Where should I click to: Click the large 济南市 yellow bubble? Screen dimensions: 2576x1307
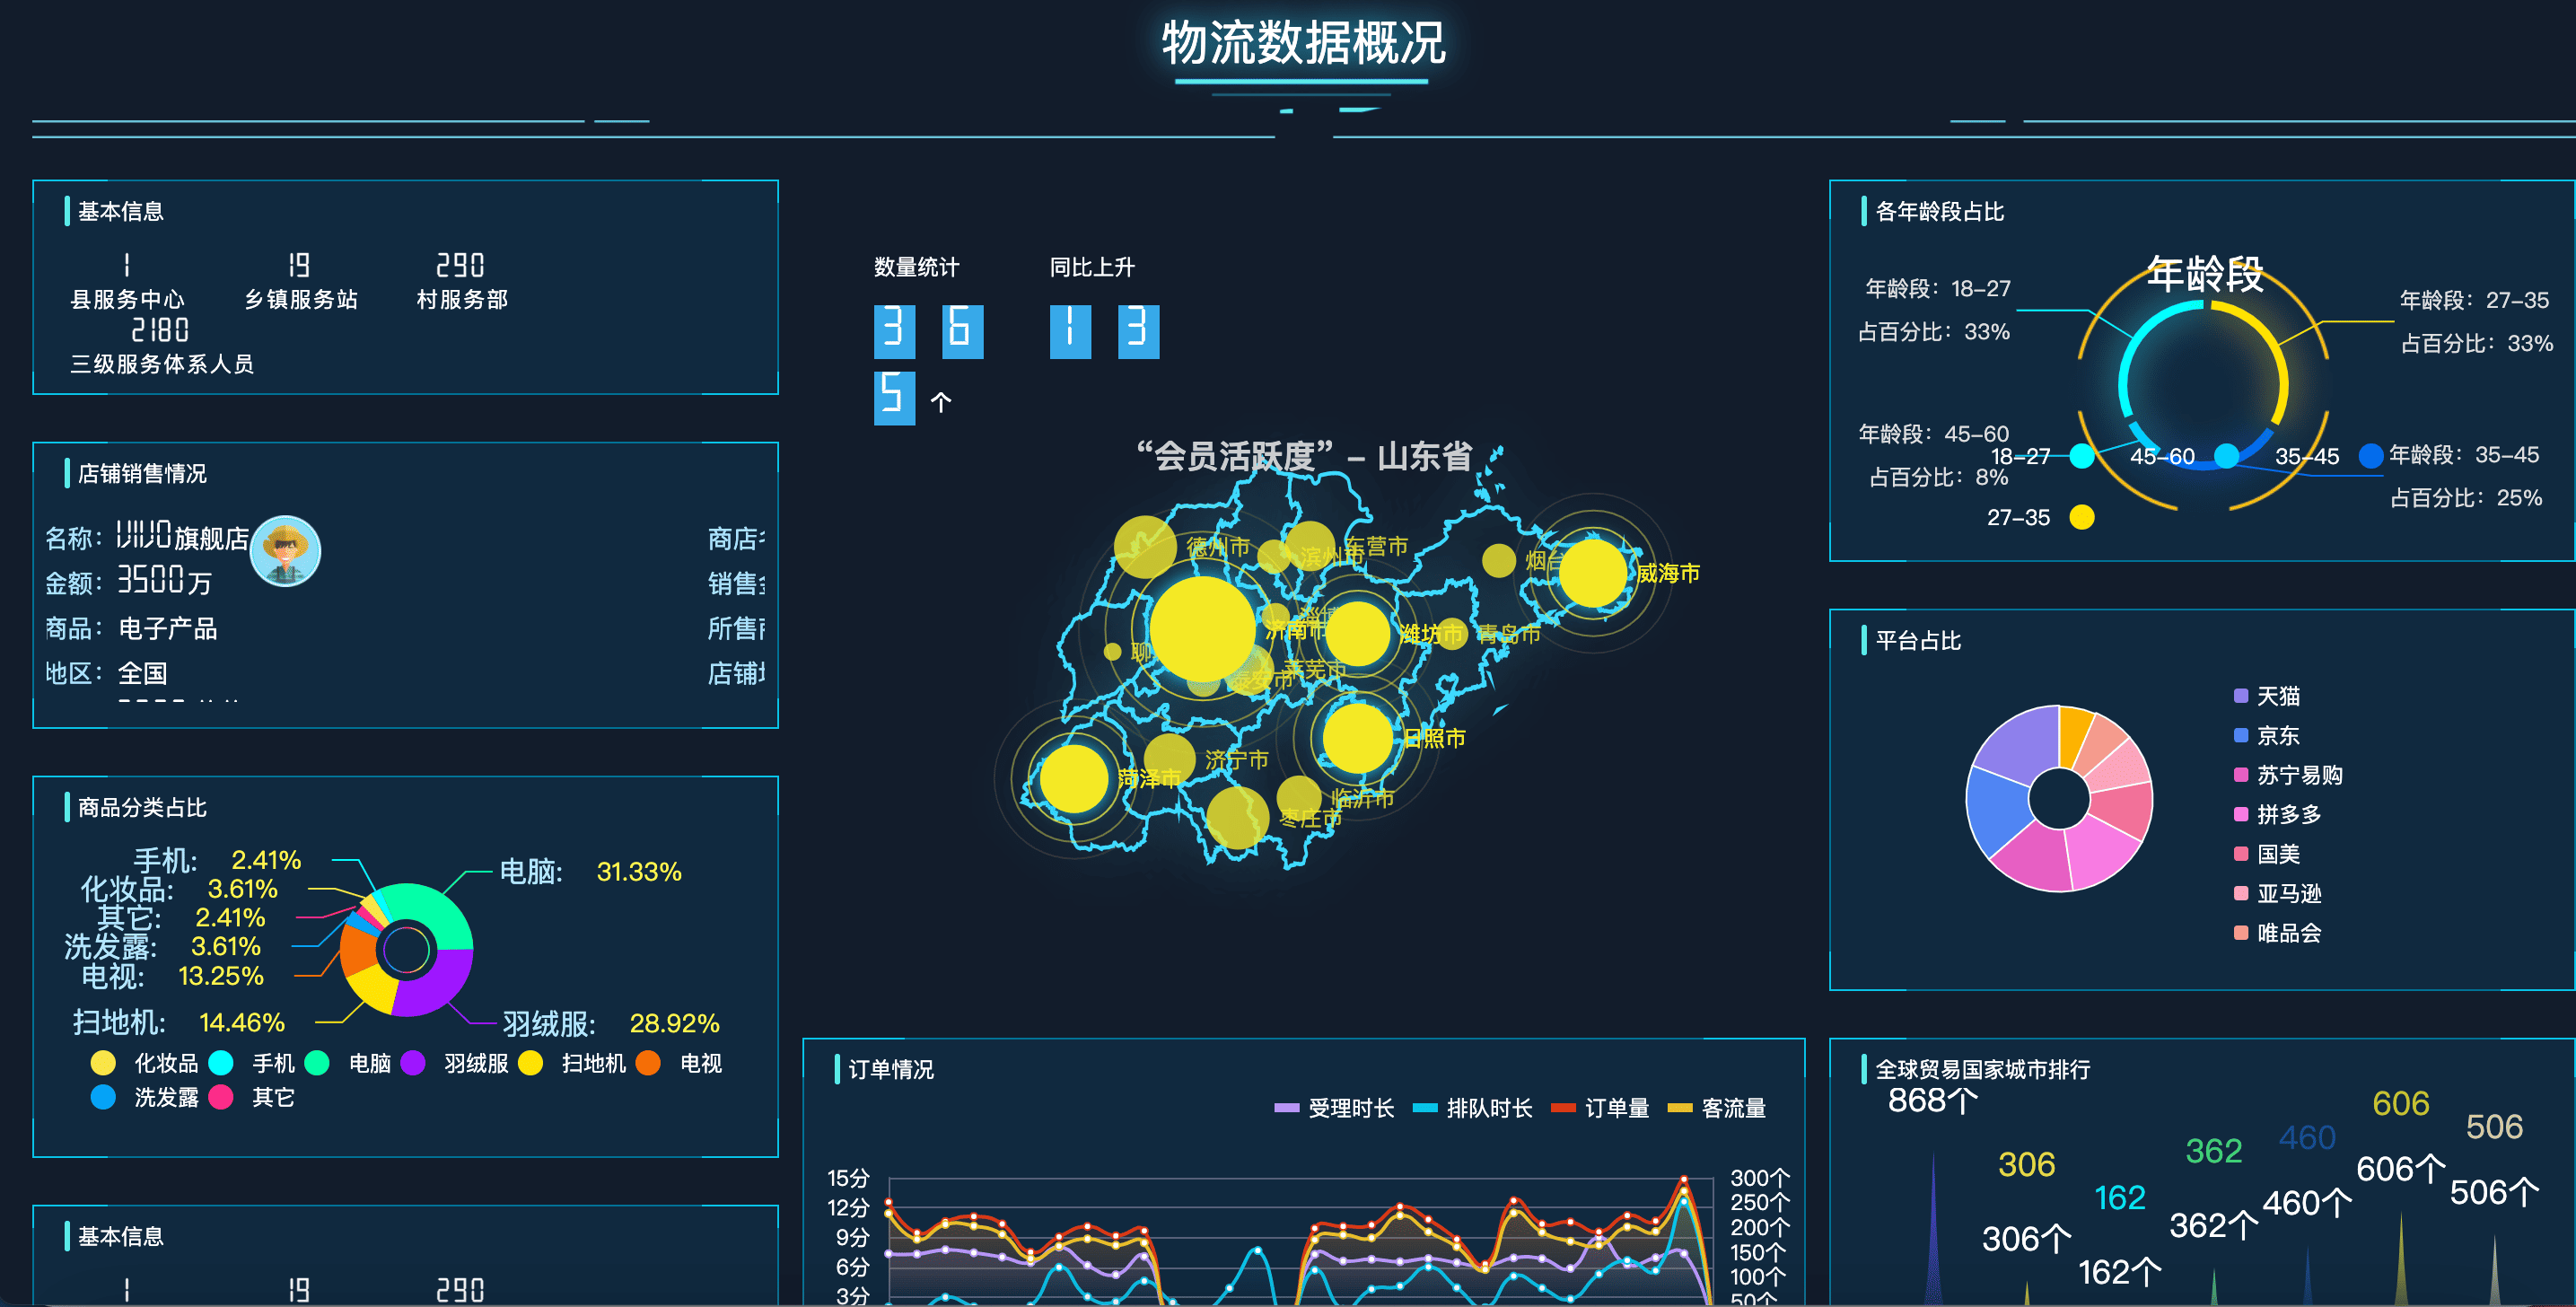tap(1201, 629)
